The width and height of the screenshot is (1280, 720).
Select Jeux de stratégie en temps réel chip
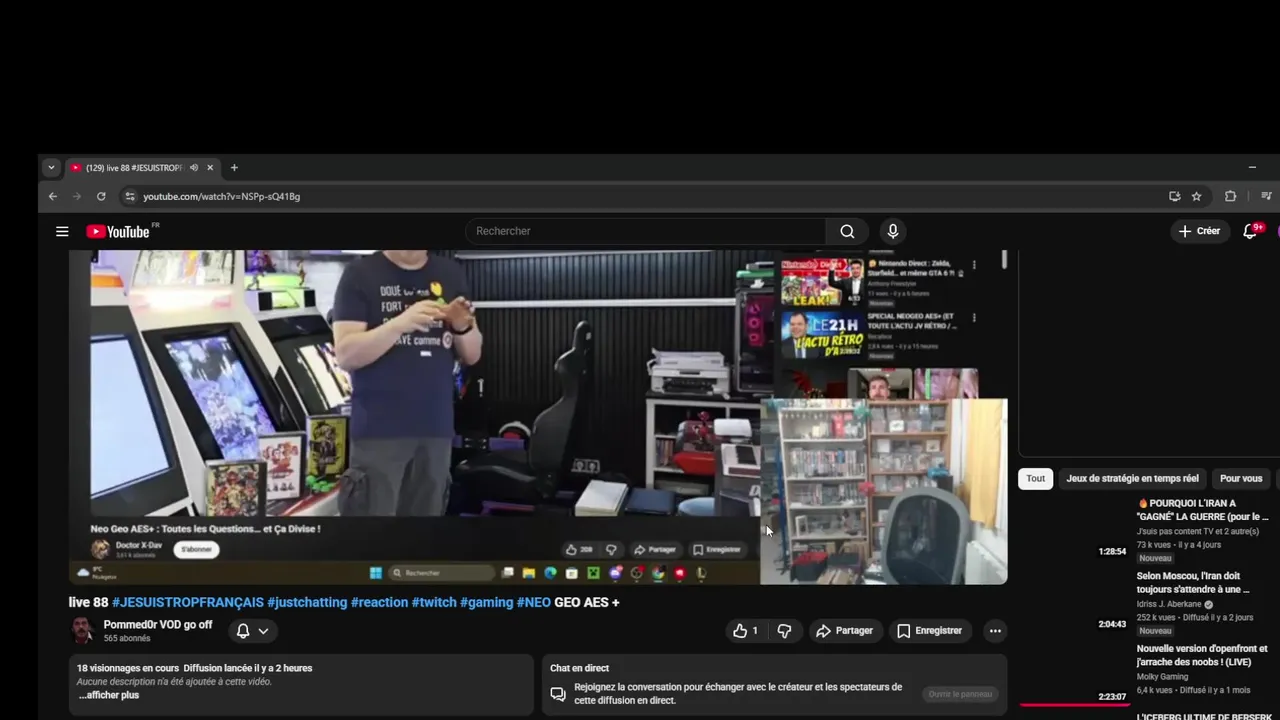(1132, 478)
